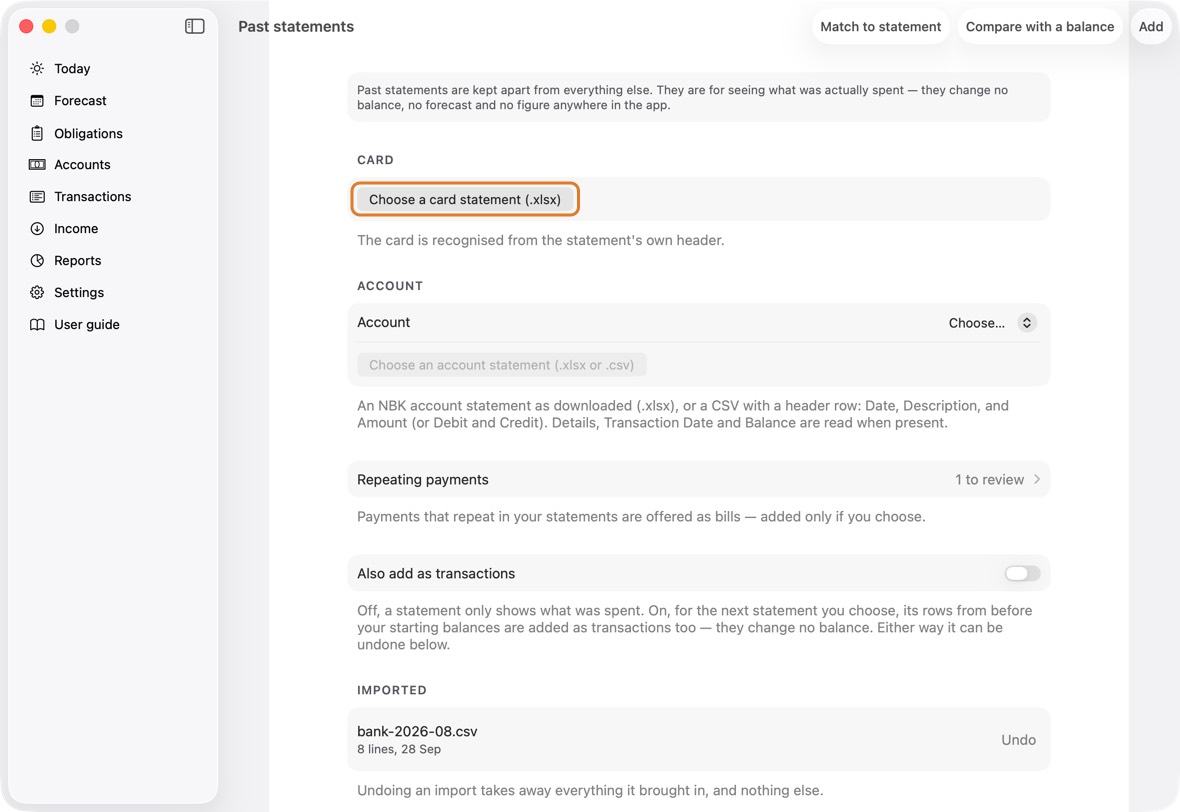Click the Today sun icon
The height and width of the screenshot is (812, 1180).
pos(37,68)
